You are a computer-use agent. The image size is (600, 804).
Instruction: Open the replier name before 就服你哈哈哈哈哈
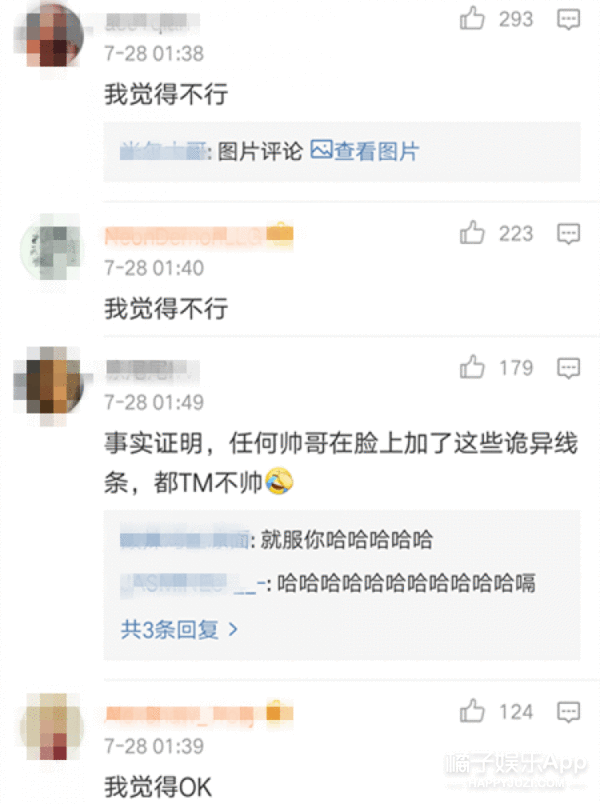[185, 540]
